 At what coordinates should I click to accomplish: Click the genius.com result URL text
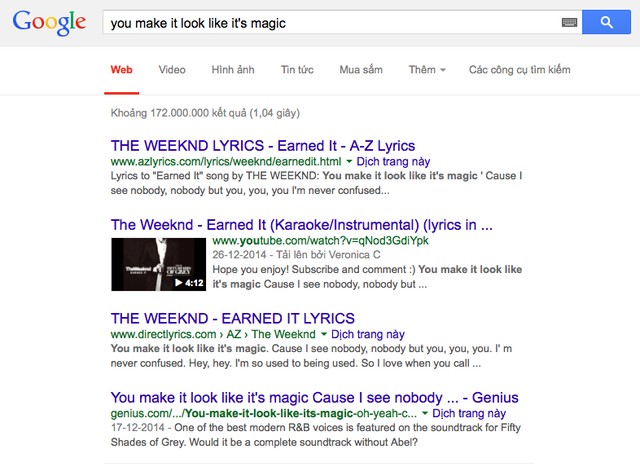[264, 414]
